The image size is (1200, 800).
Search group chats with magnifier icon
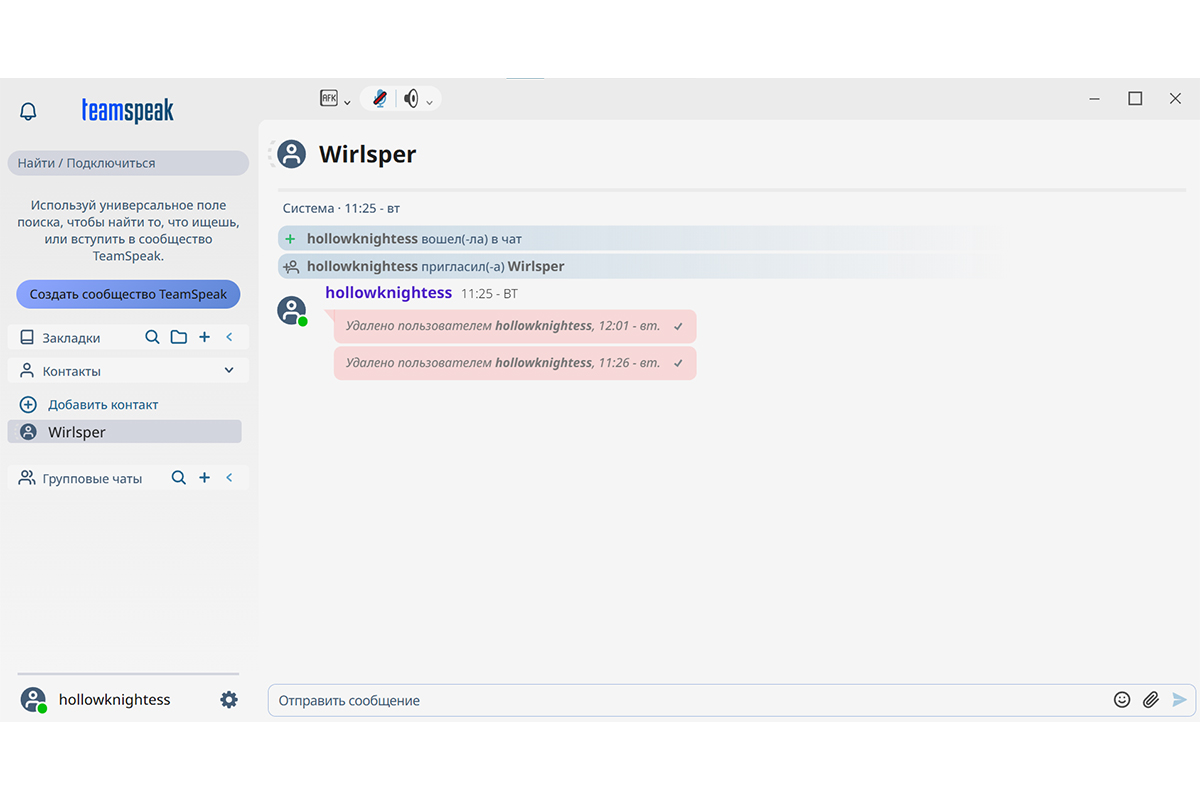[x=178, y=477]
